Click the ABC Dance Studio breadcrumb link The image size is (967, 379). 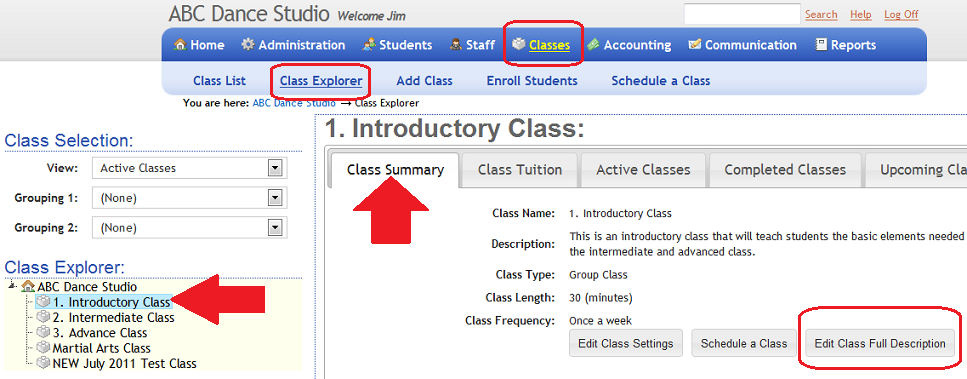[x=294, y=103]
